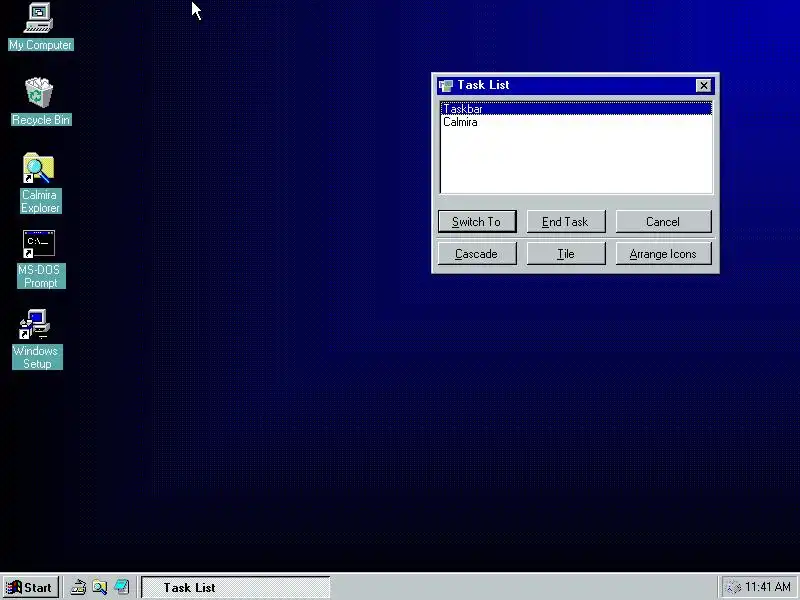The image size is (800, 600).
Task: Select Calmira in the task list
Action: [576, 122]
